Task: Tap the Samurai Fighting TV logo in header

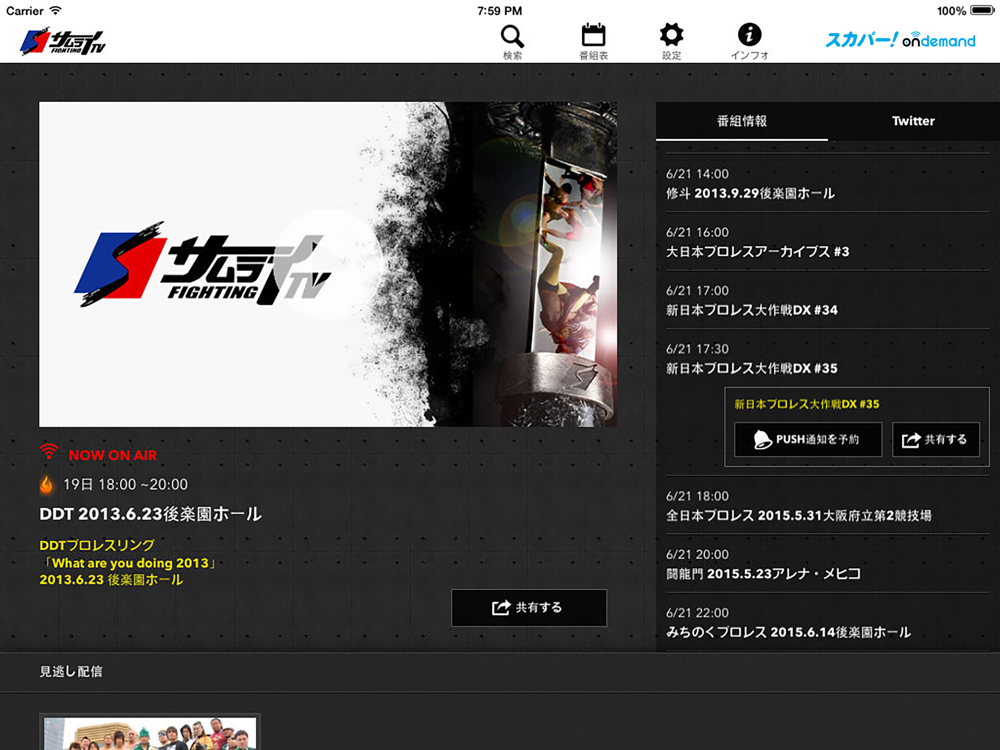Action: tap(62, 41)
